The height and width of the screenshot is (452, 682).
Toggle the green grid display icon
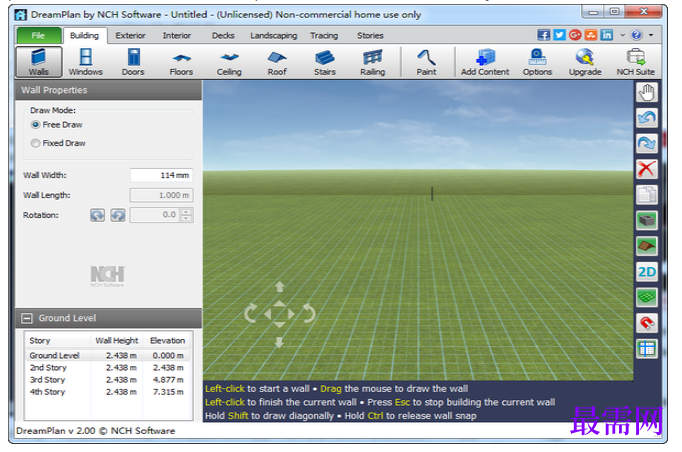647,298
